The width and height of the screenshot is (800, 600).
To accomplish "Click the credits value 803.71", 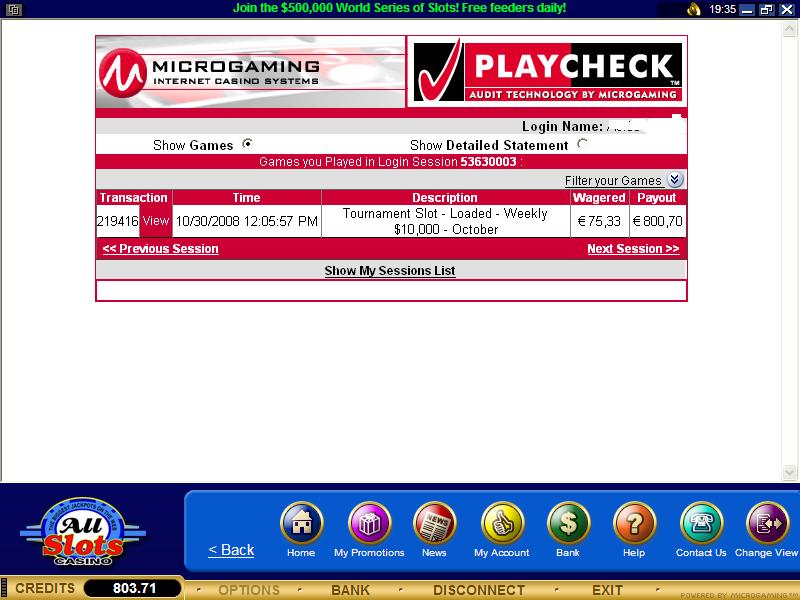I will [134, 588].
